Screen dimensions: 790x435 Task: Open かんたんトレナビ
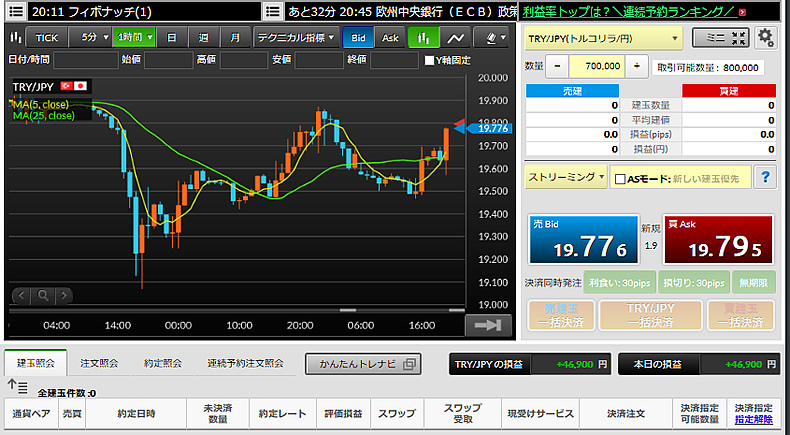pyautogui.click(x=363, y=364)
